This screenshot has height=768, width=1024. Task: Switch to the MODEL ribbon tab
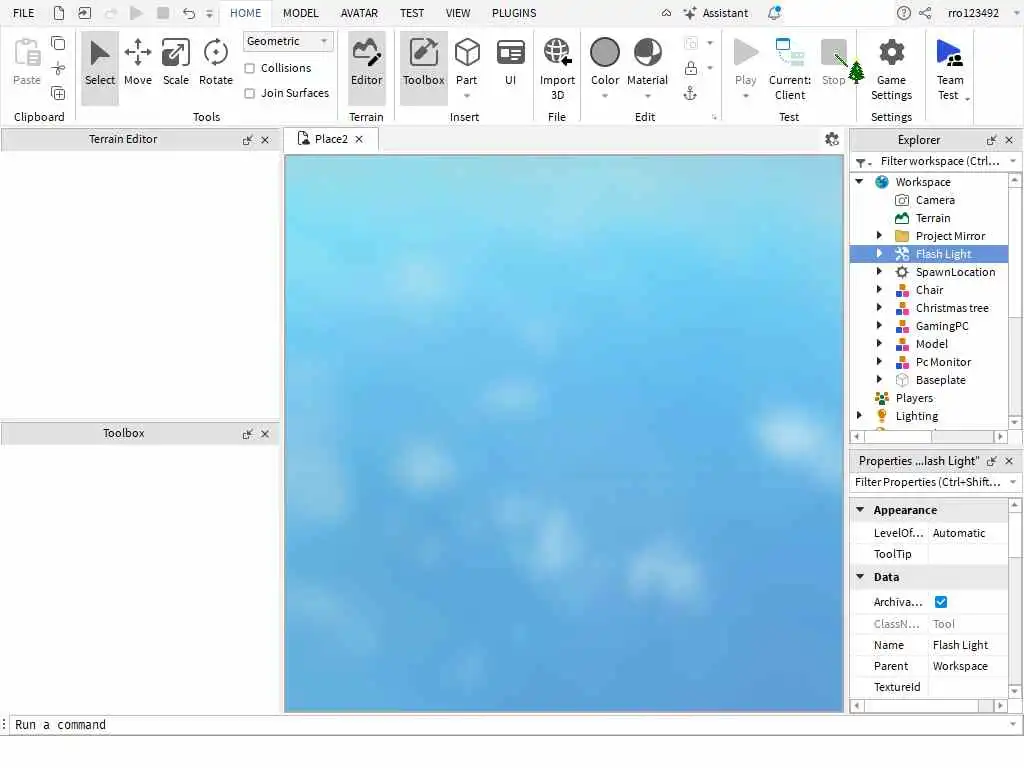click(x=300, y=13)
